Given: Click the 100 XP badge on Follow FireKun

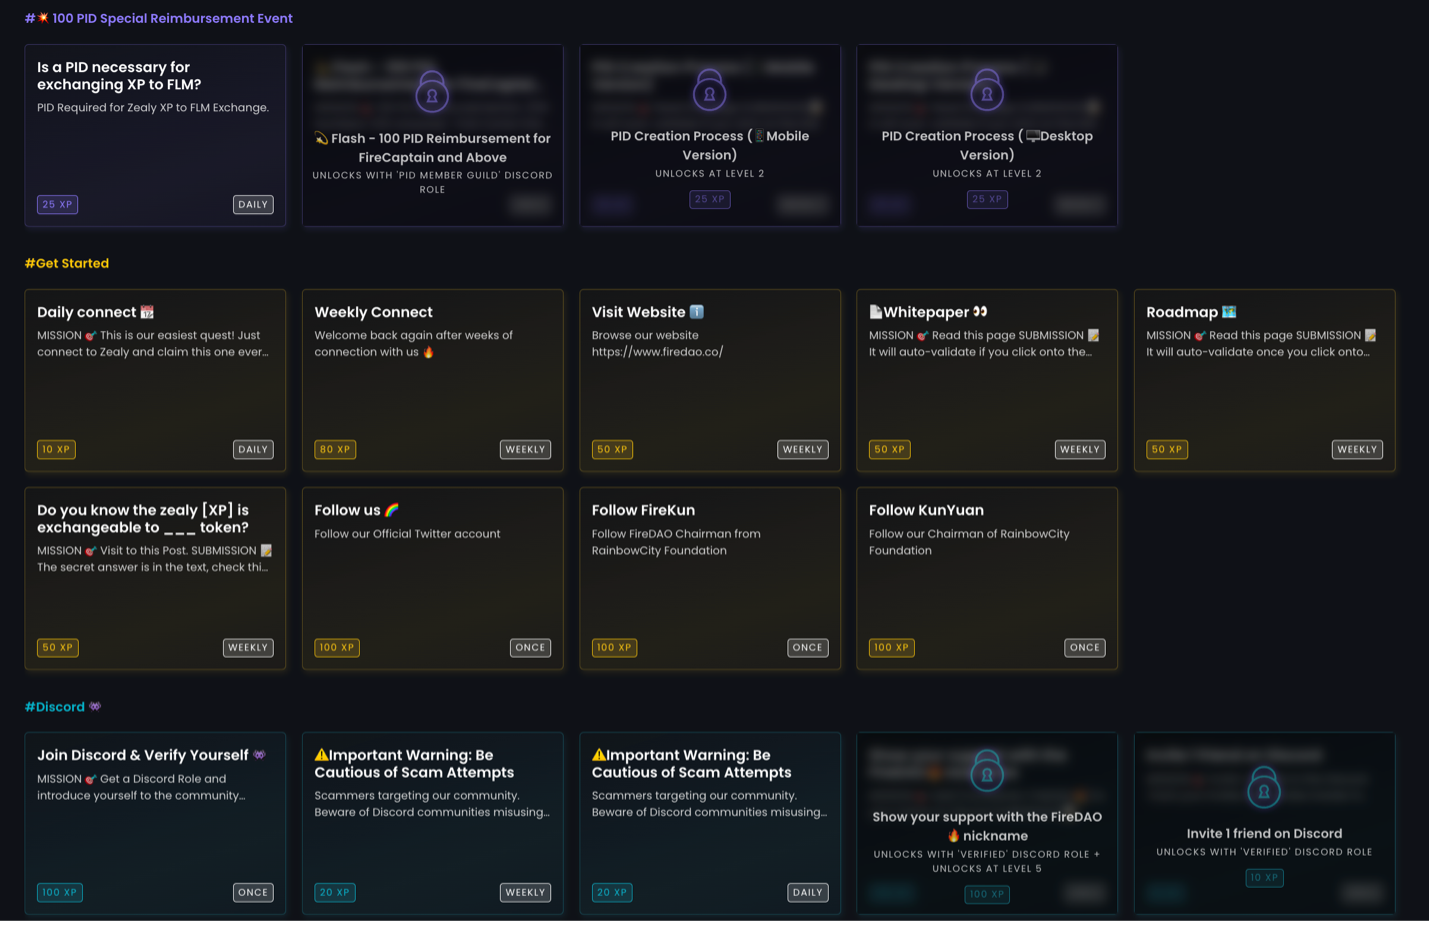Looking at the screenshot, I should coord(614,648).
